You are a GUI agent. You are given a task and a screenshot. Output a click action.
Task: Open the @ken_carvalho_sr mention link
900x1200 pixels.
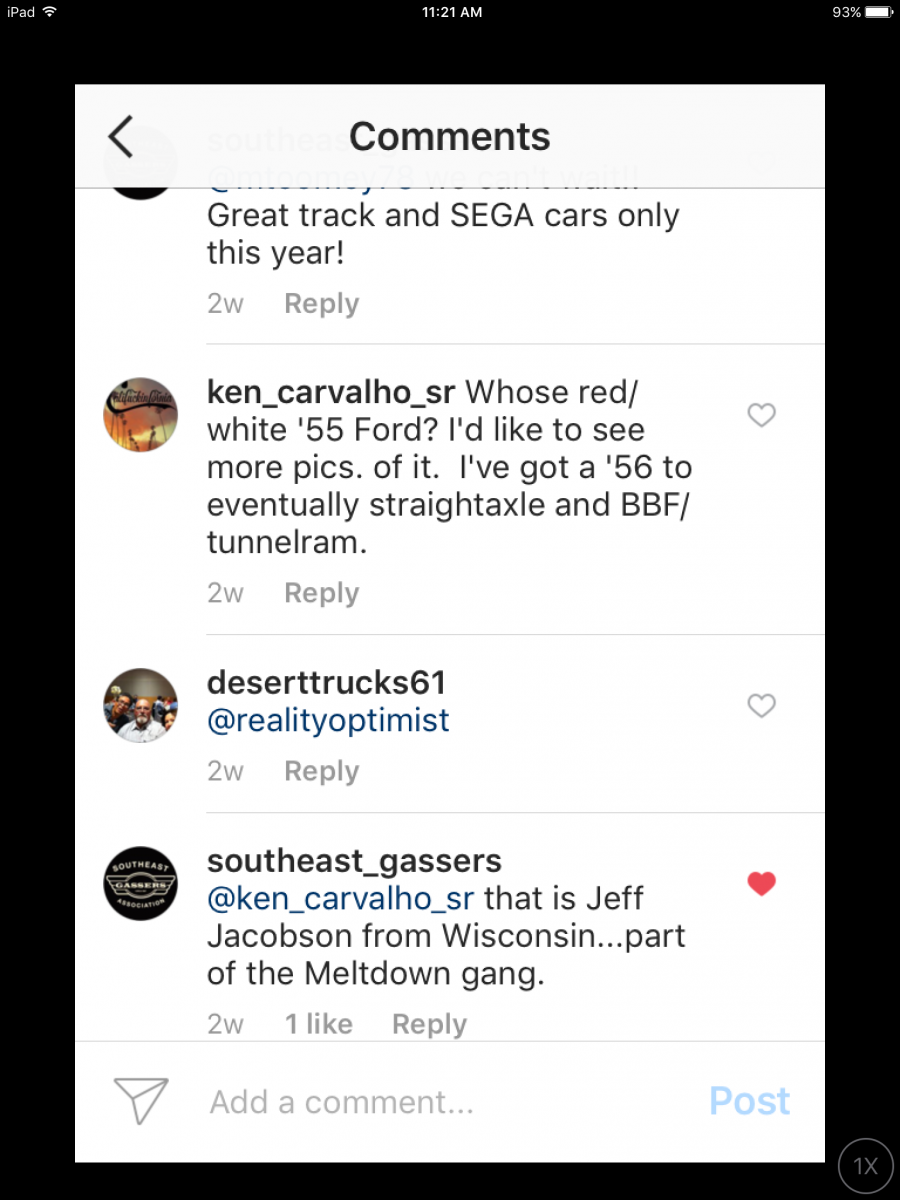tap(340, 898)
